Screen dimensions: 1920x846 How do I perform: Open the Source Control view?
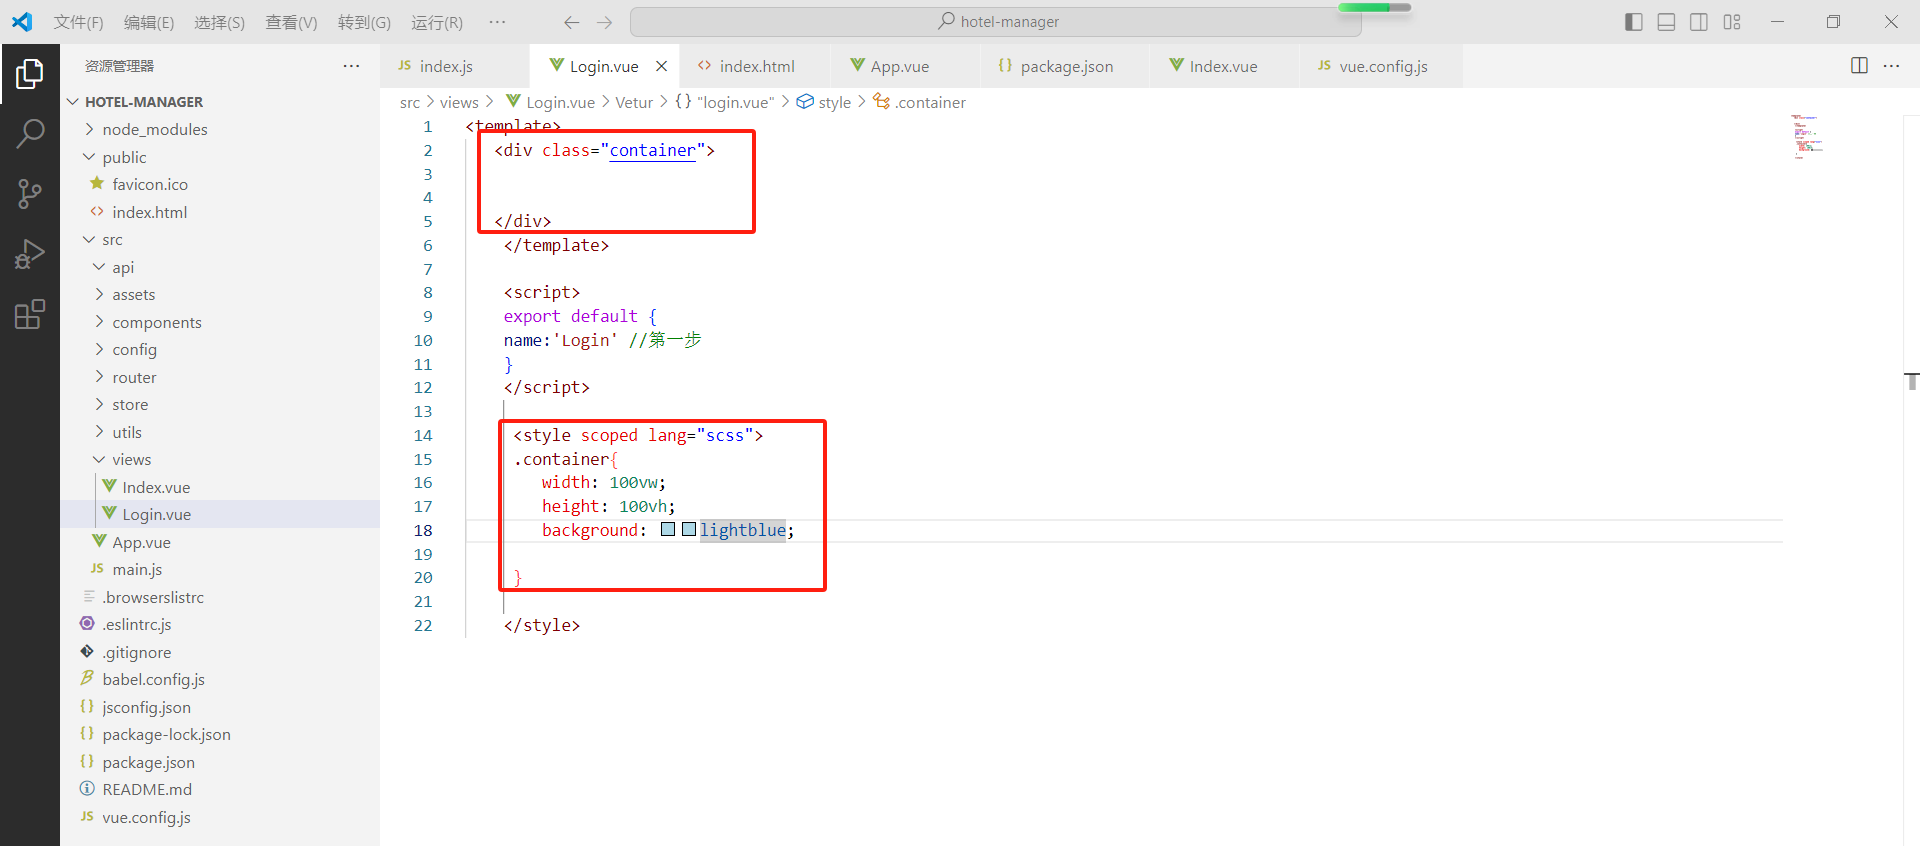[30, 194]
